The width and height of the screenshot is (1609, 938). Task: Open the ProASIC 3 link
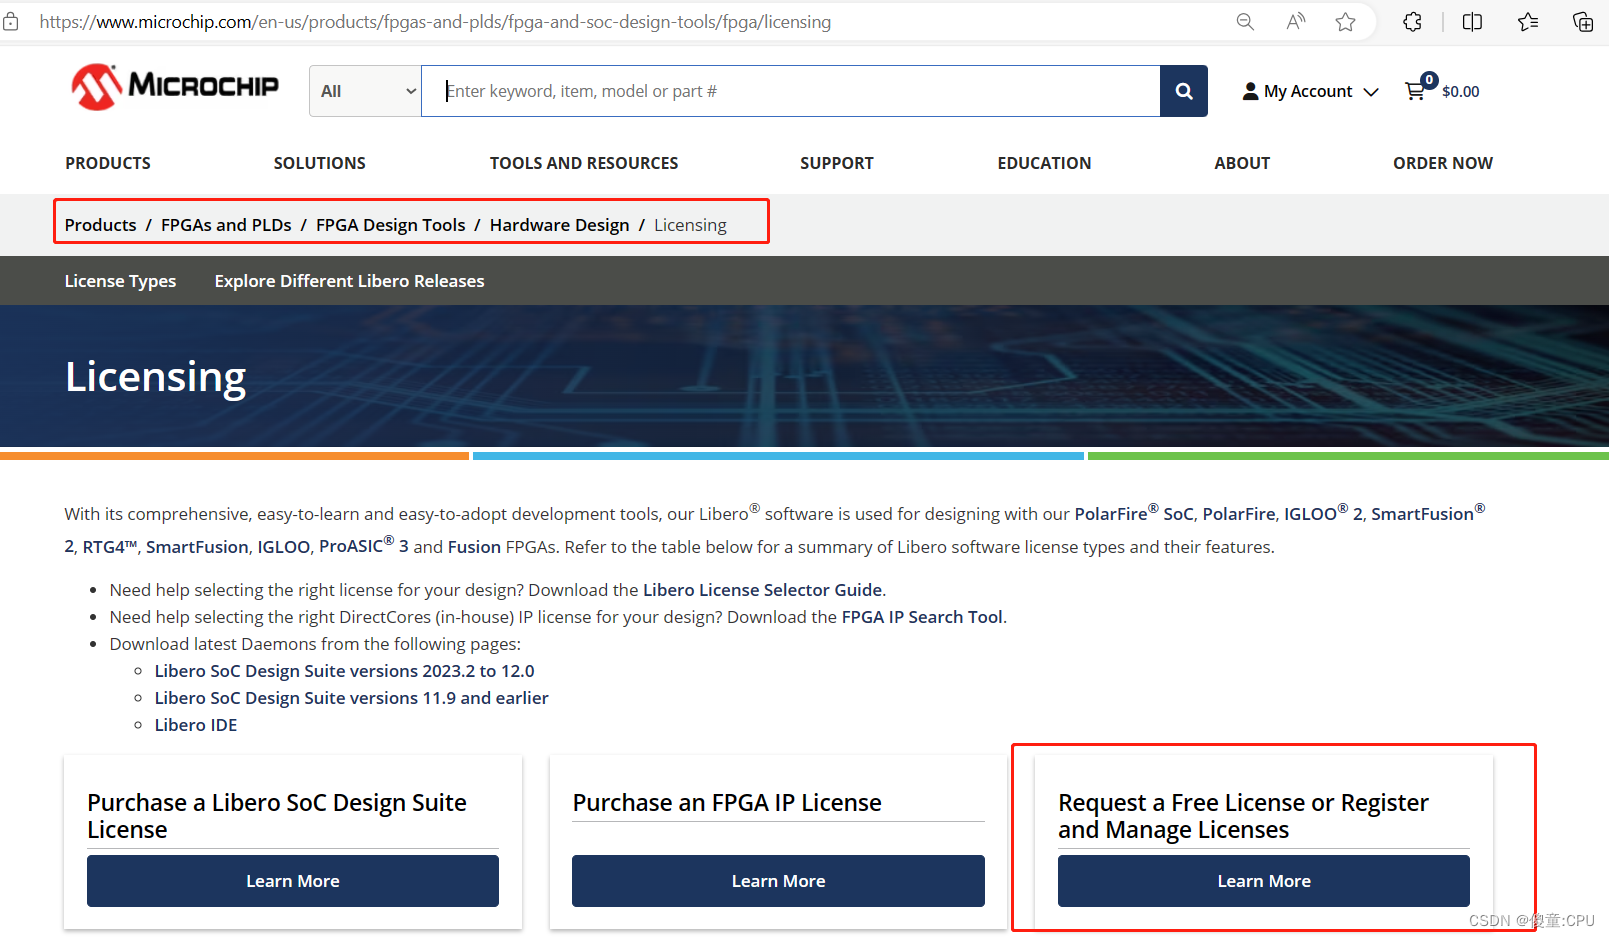(364, 546)
